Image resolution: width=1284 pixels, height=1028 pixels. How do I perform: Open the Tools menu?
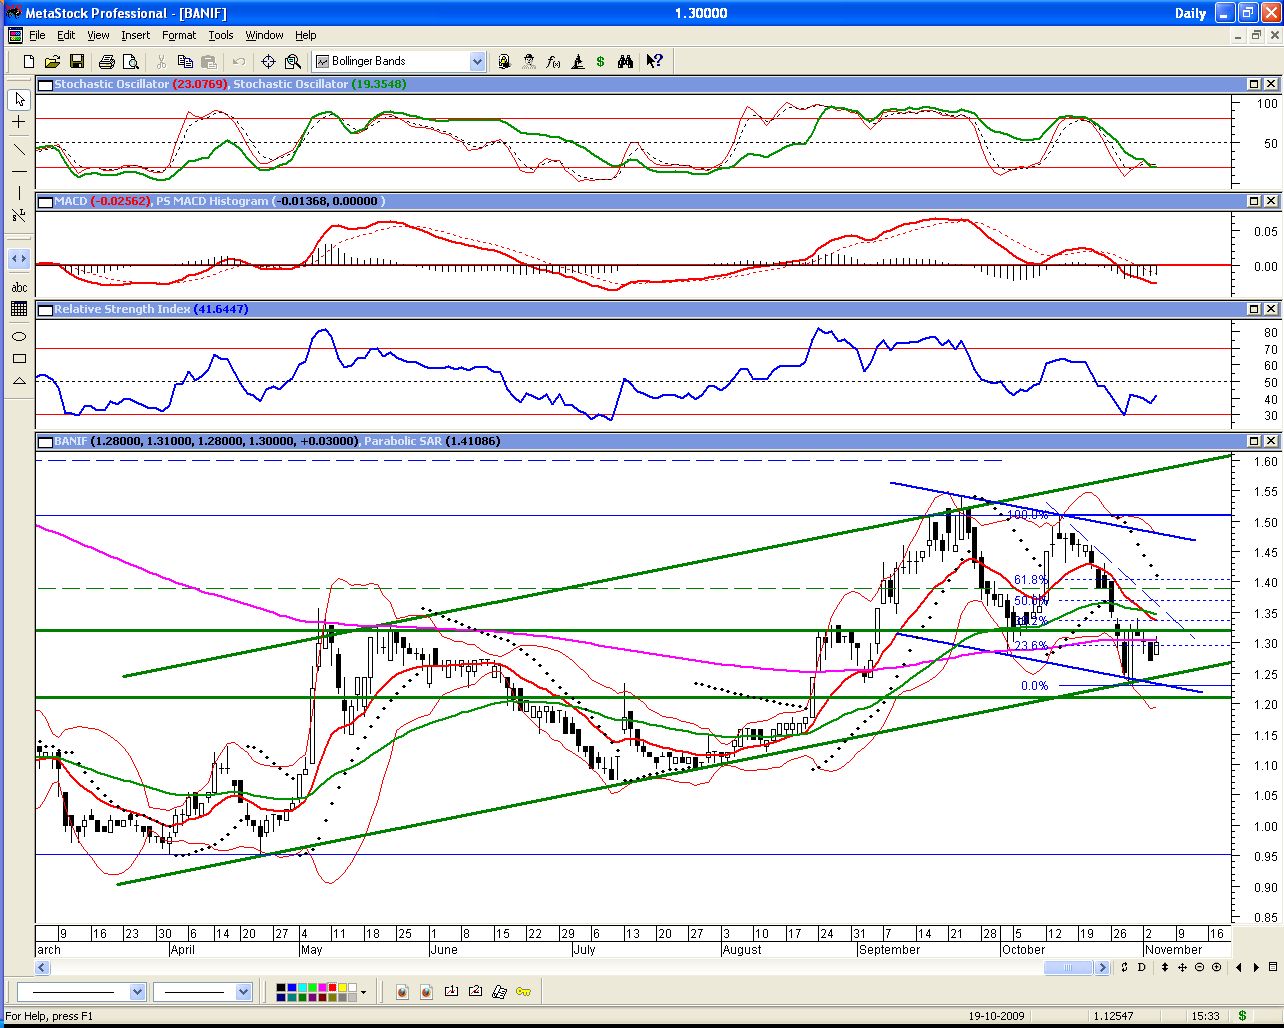pos(221,35)
